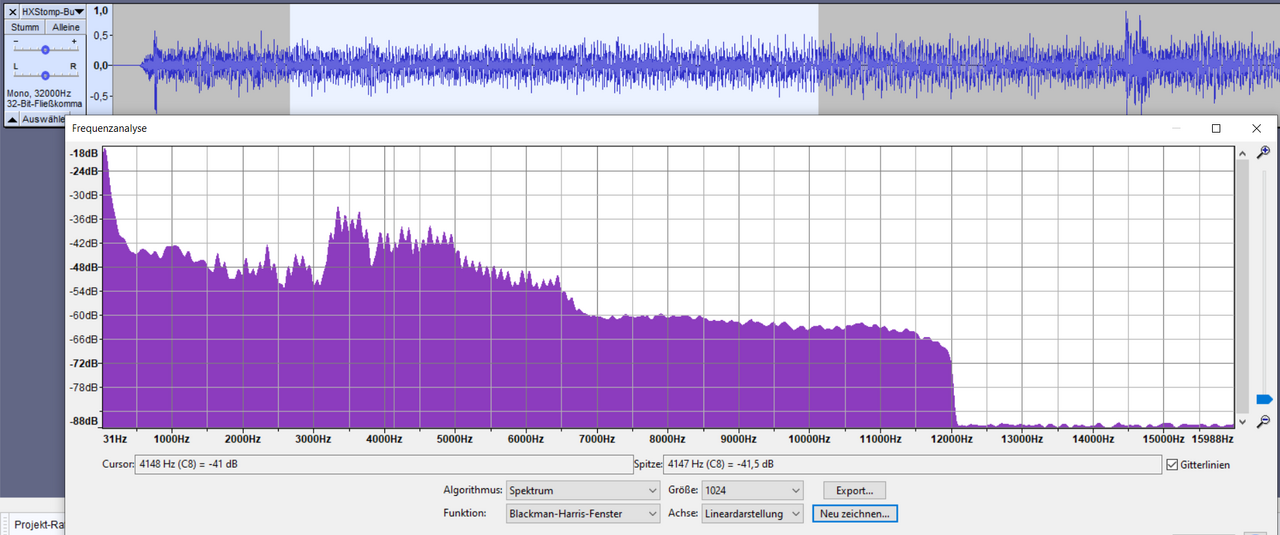Open the HXStomp-Bu track name menu

[x=53, y=11]
